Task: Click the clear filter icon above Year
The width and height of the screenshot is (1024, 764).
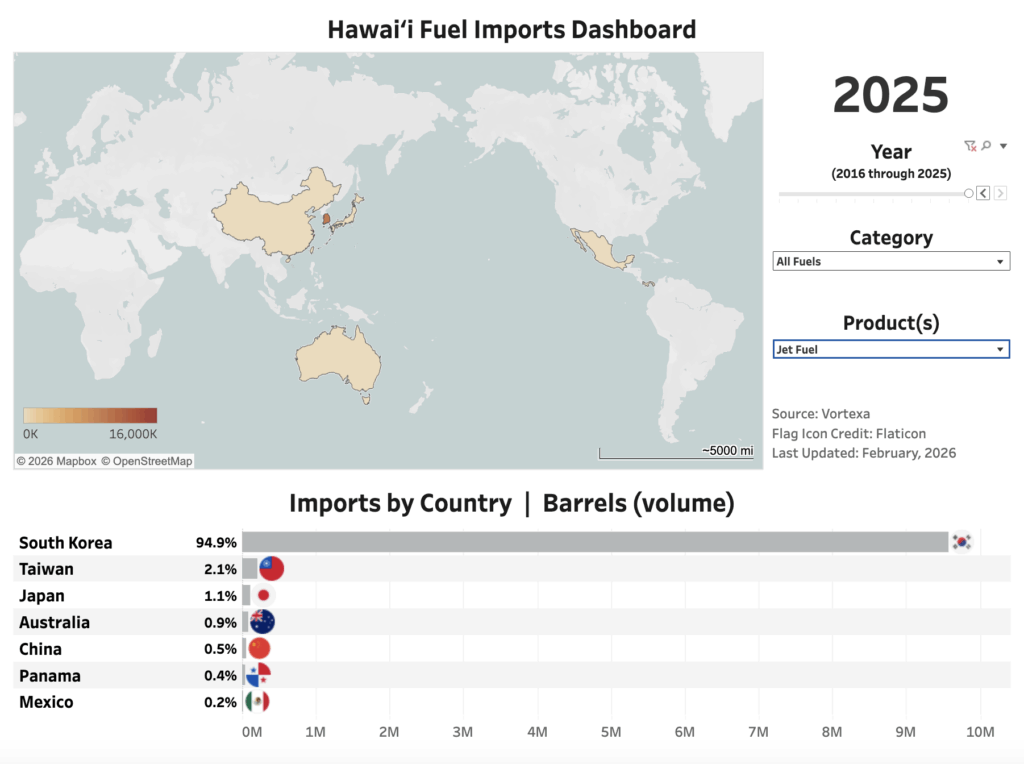Action: pos(969,146)
